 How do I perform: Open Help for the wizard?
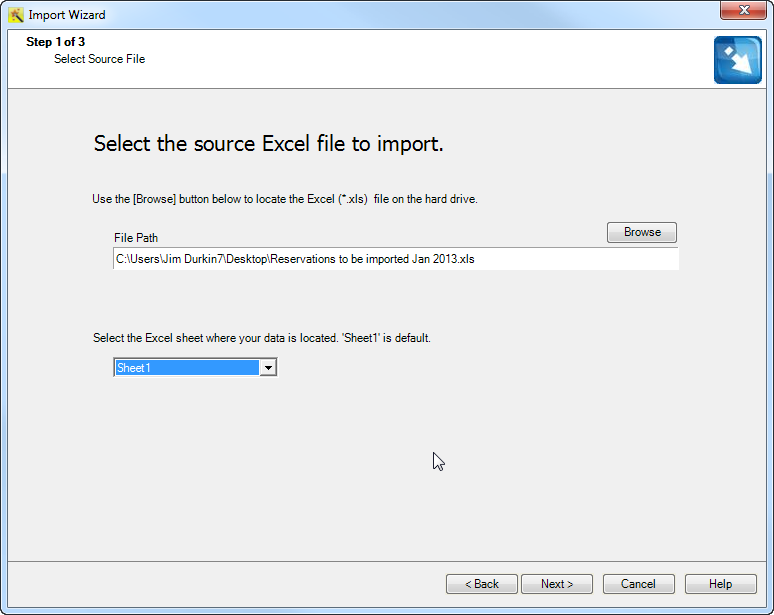coord(720,584)
